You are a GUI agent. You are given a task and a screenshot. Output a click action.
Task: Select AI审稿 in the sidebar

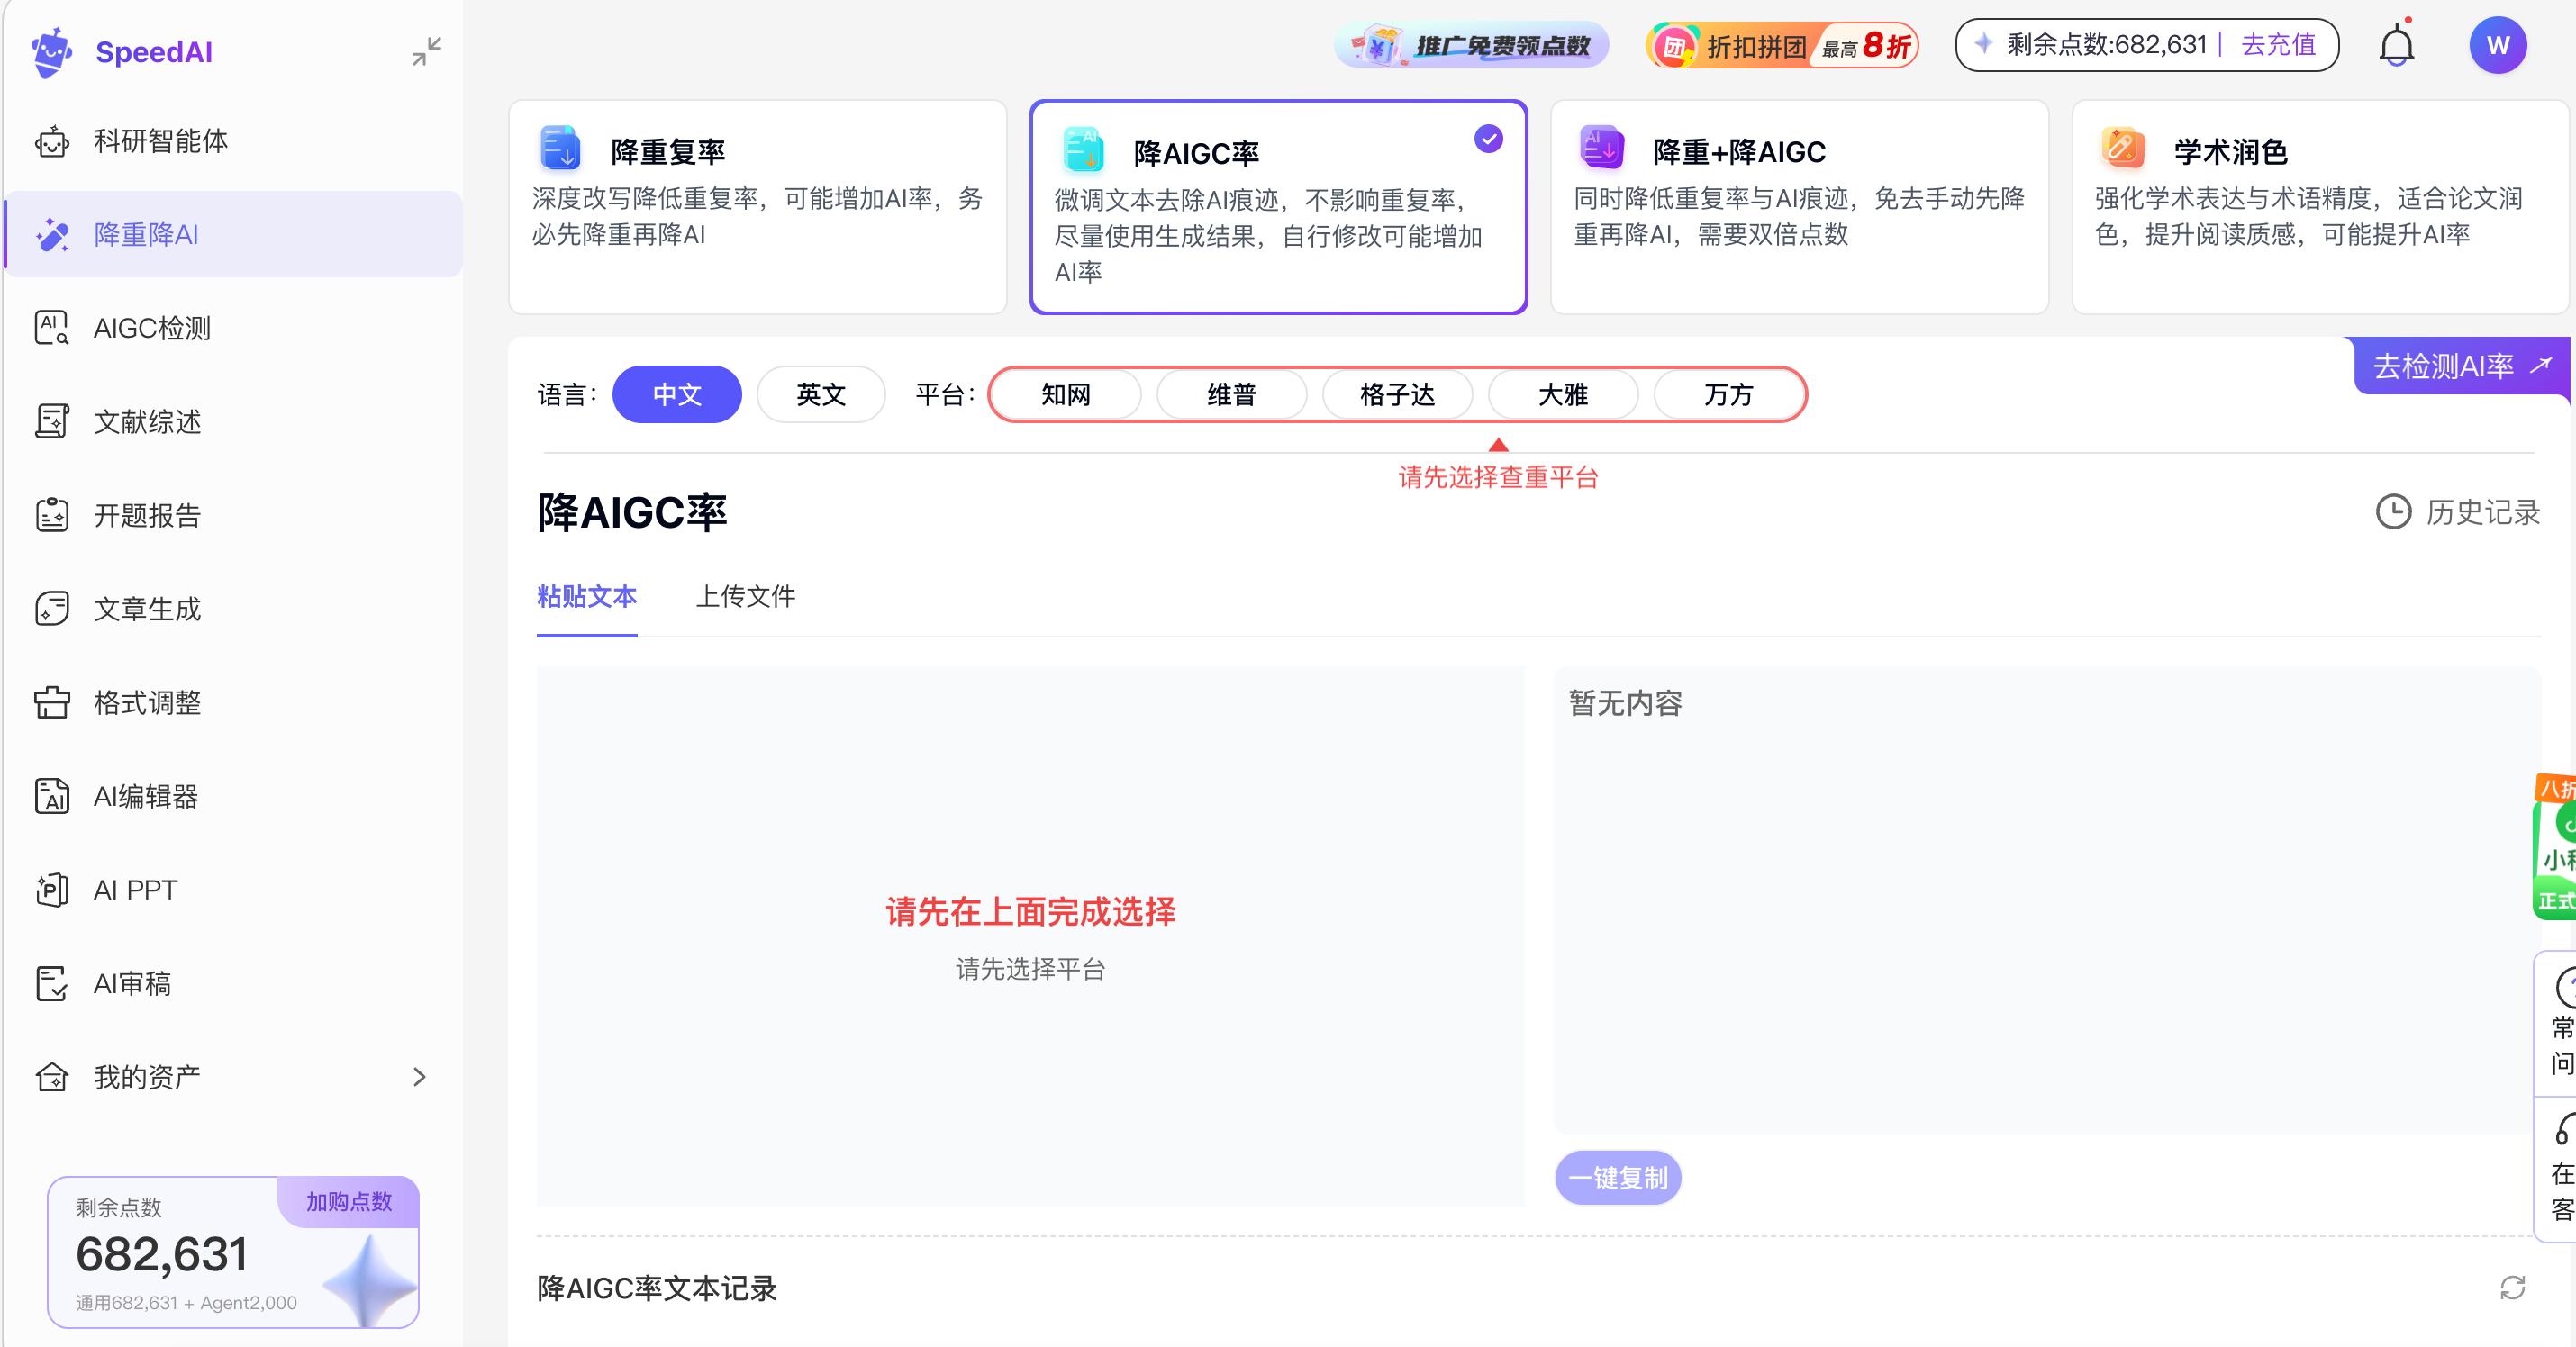(131, 984)
